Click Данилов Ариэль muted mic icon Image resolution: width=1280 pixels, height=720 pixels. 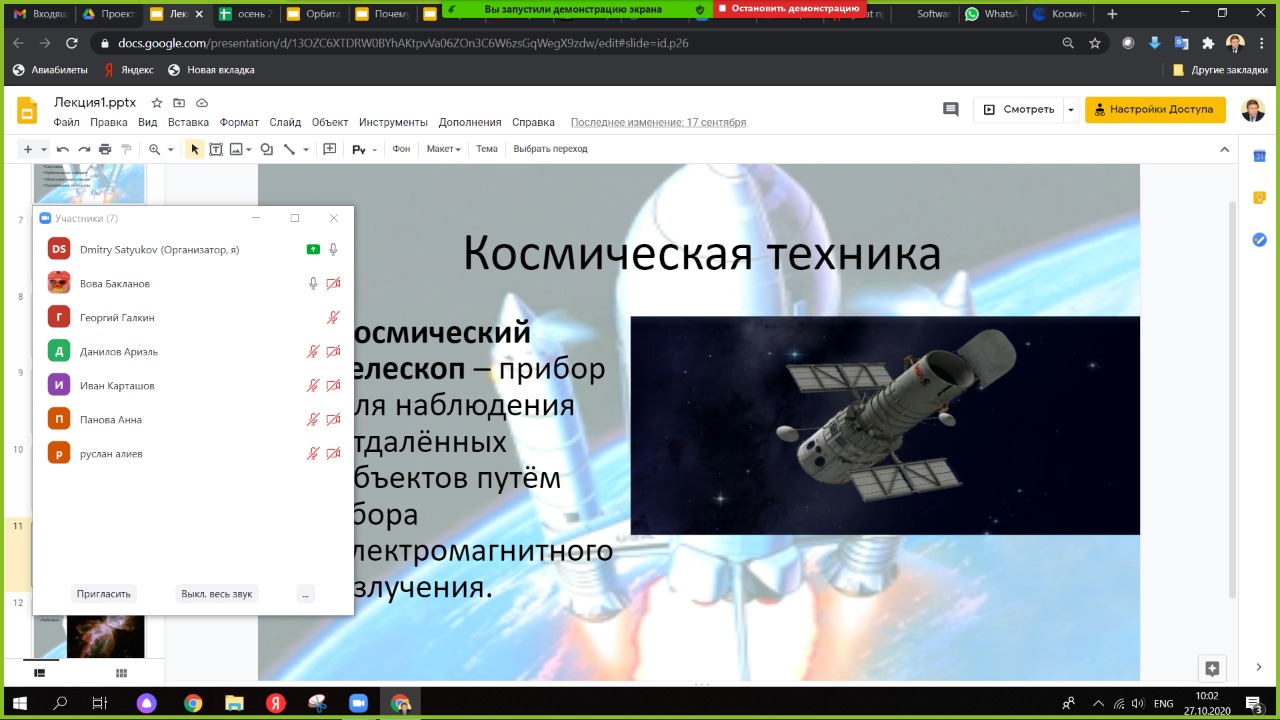tap(313, 351)
